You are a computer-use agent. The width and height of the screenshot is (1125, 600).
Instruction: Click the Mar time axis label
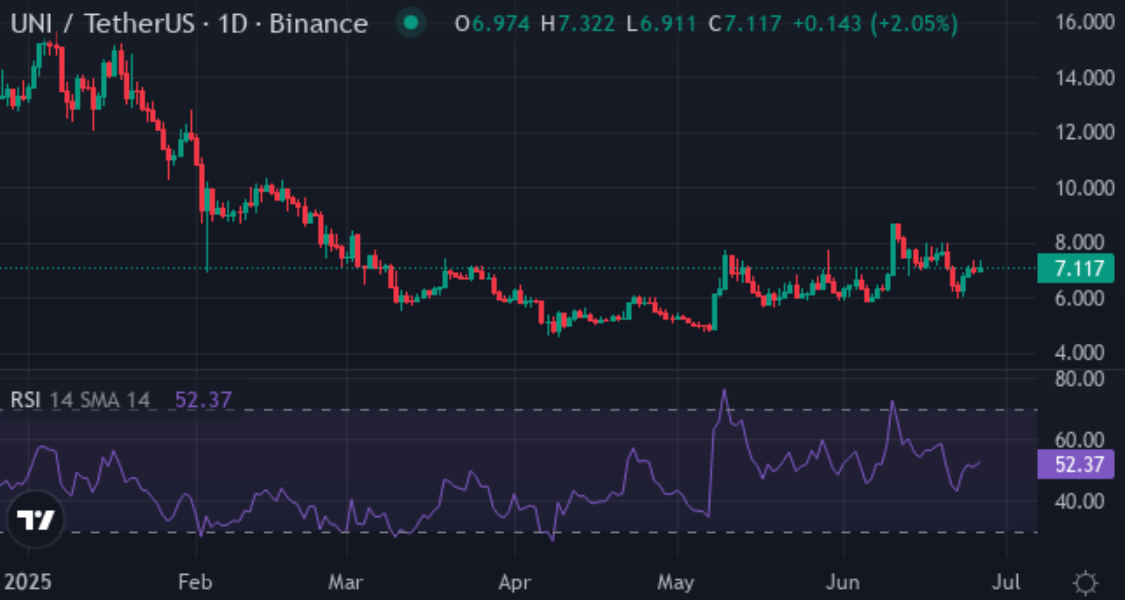click(346, 581)
